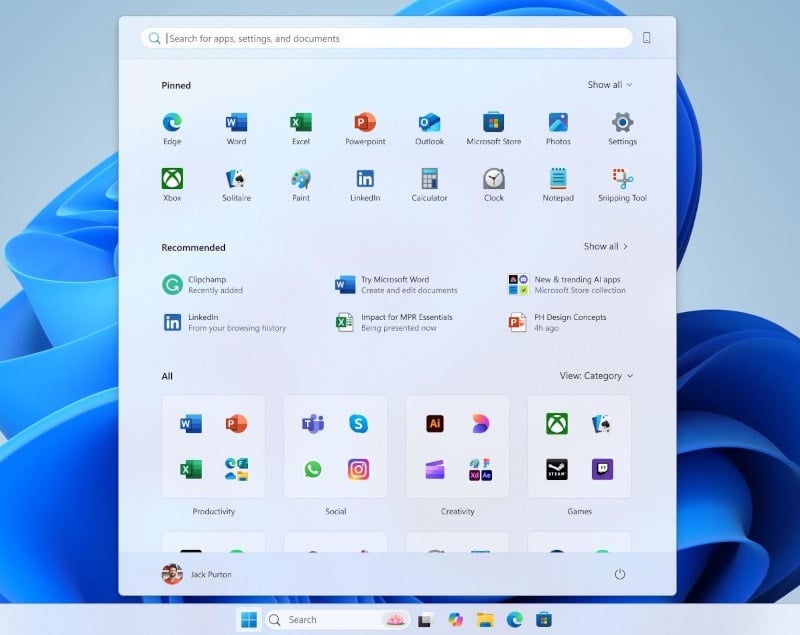Viewport: 800px width, 635px height.
Task: Open Impact for MPR Essentials workbook
Action: (x=394, y=322)
